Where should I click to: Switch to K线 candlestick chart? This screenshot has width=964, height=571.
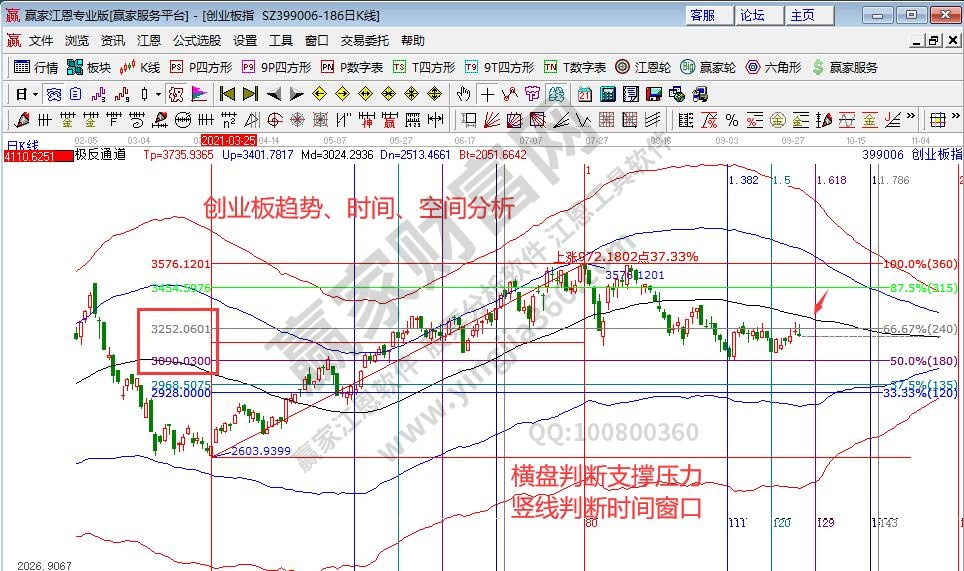click(140, 67)
